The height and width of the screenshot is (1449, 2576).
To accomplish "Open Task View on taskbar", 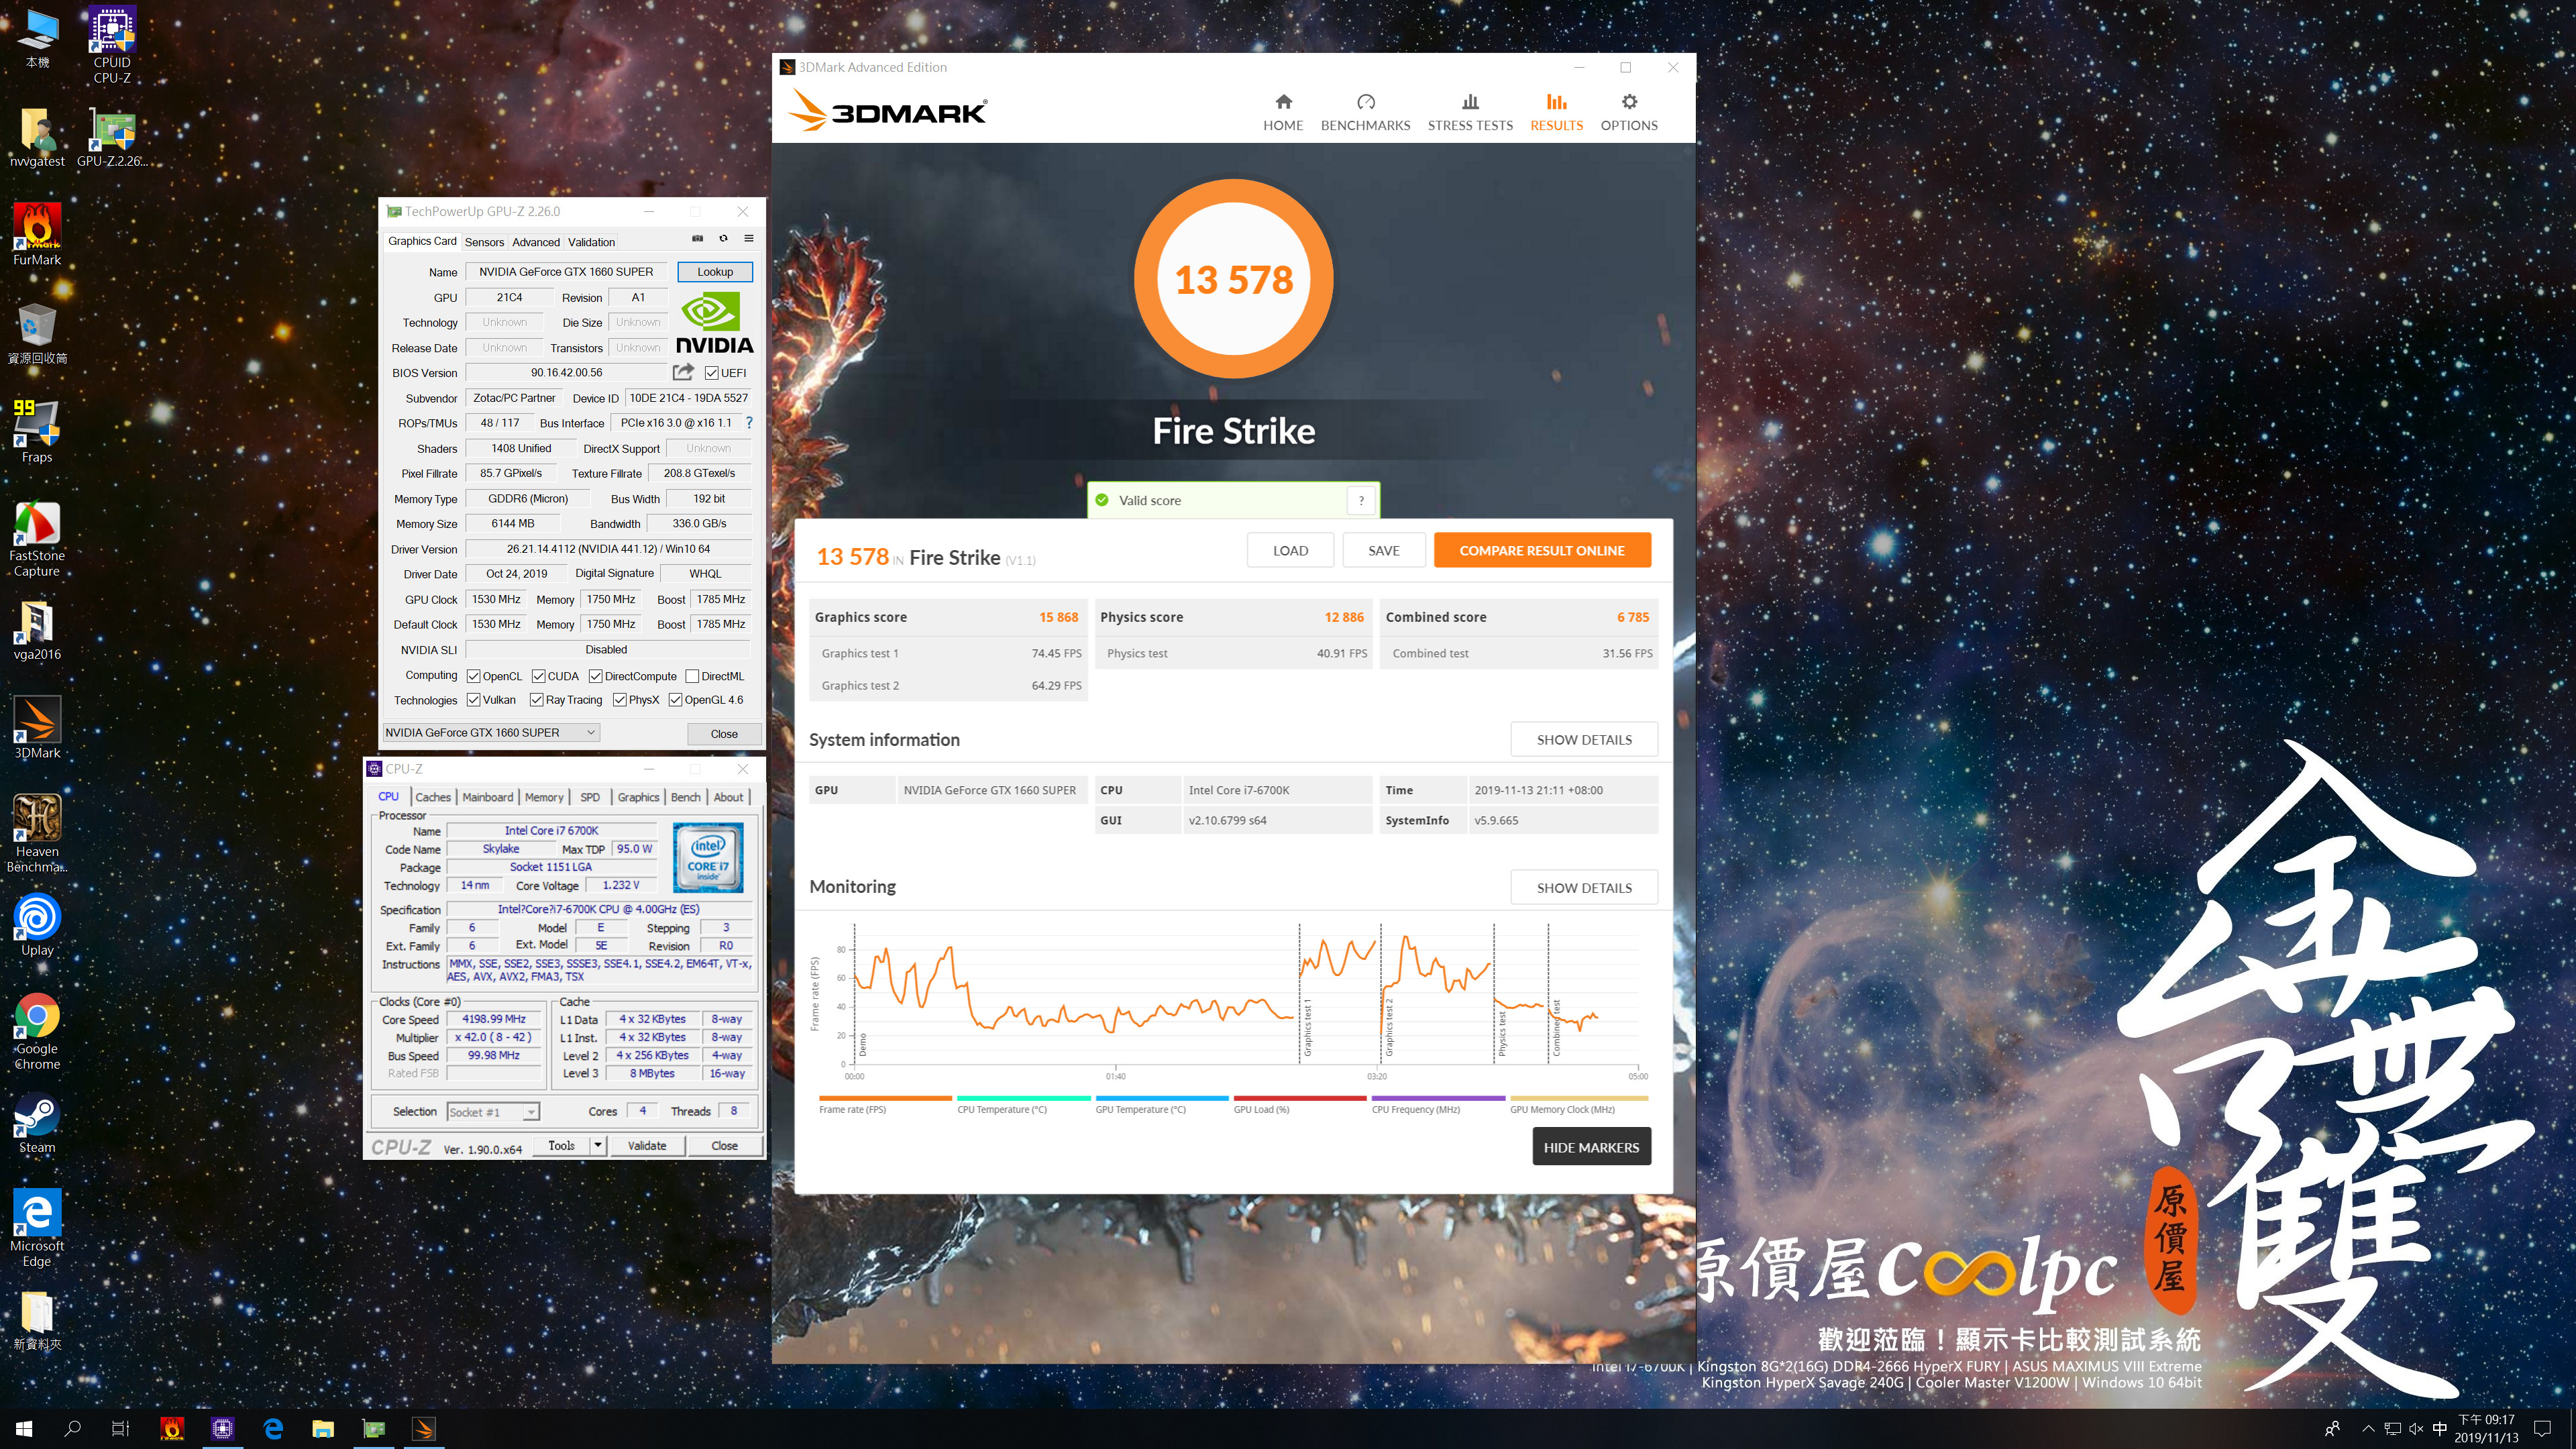I will click(x=120, y=1429).
